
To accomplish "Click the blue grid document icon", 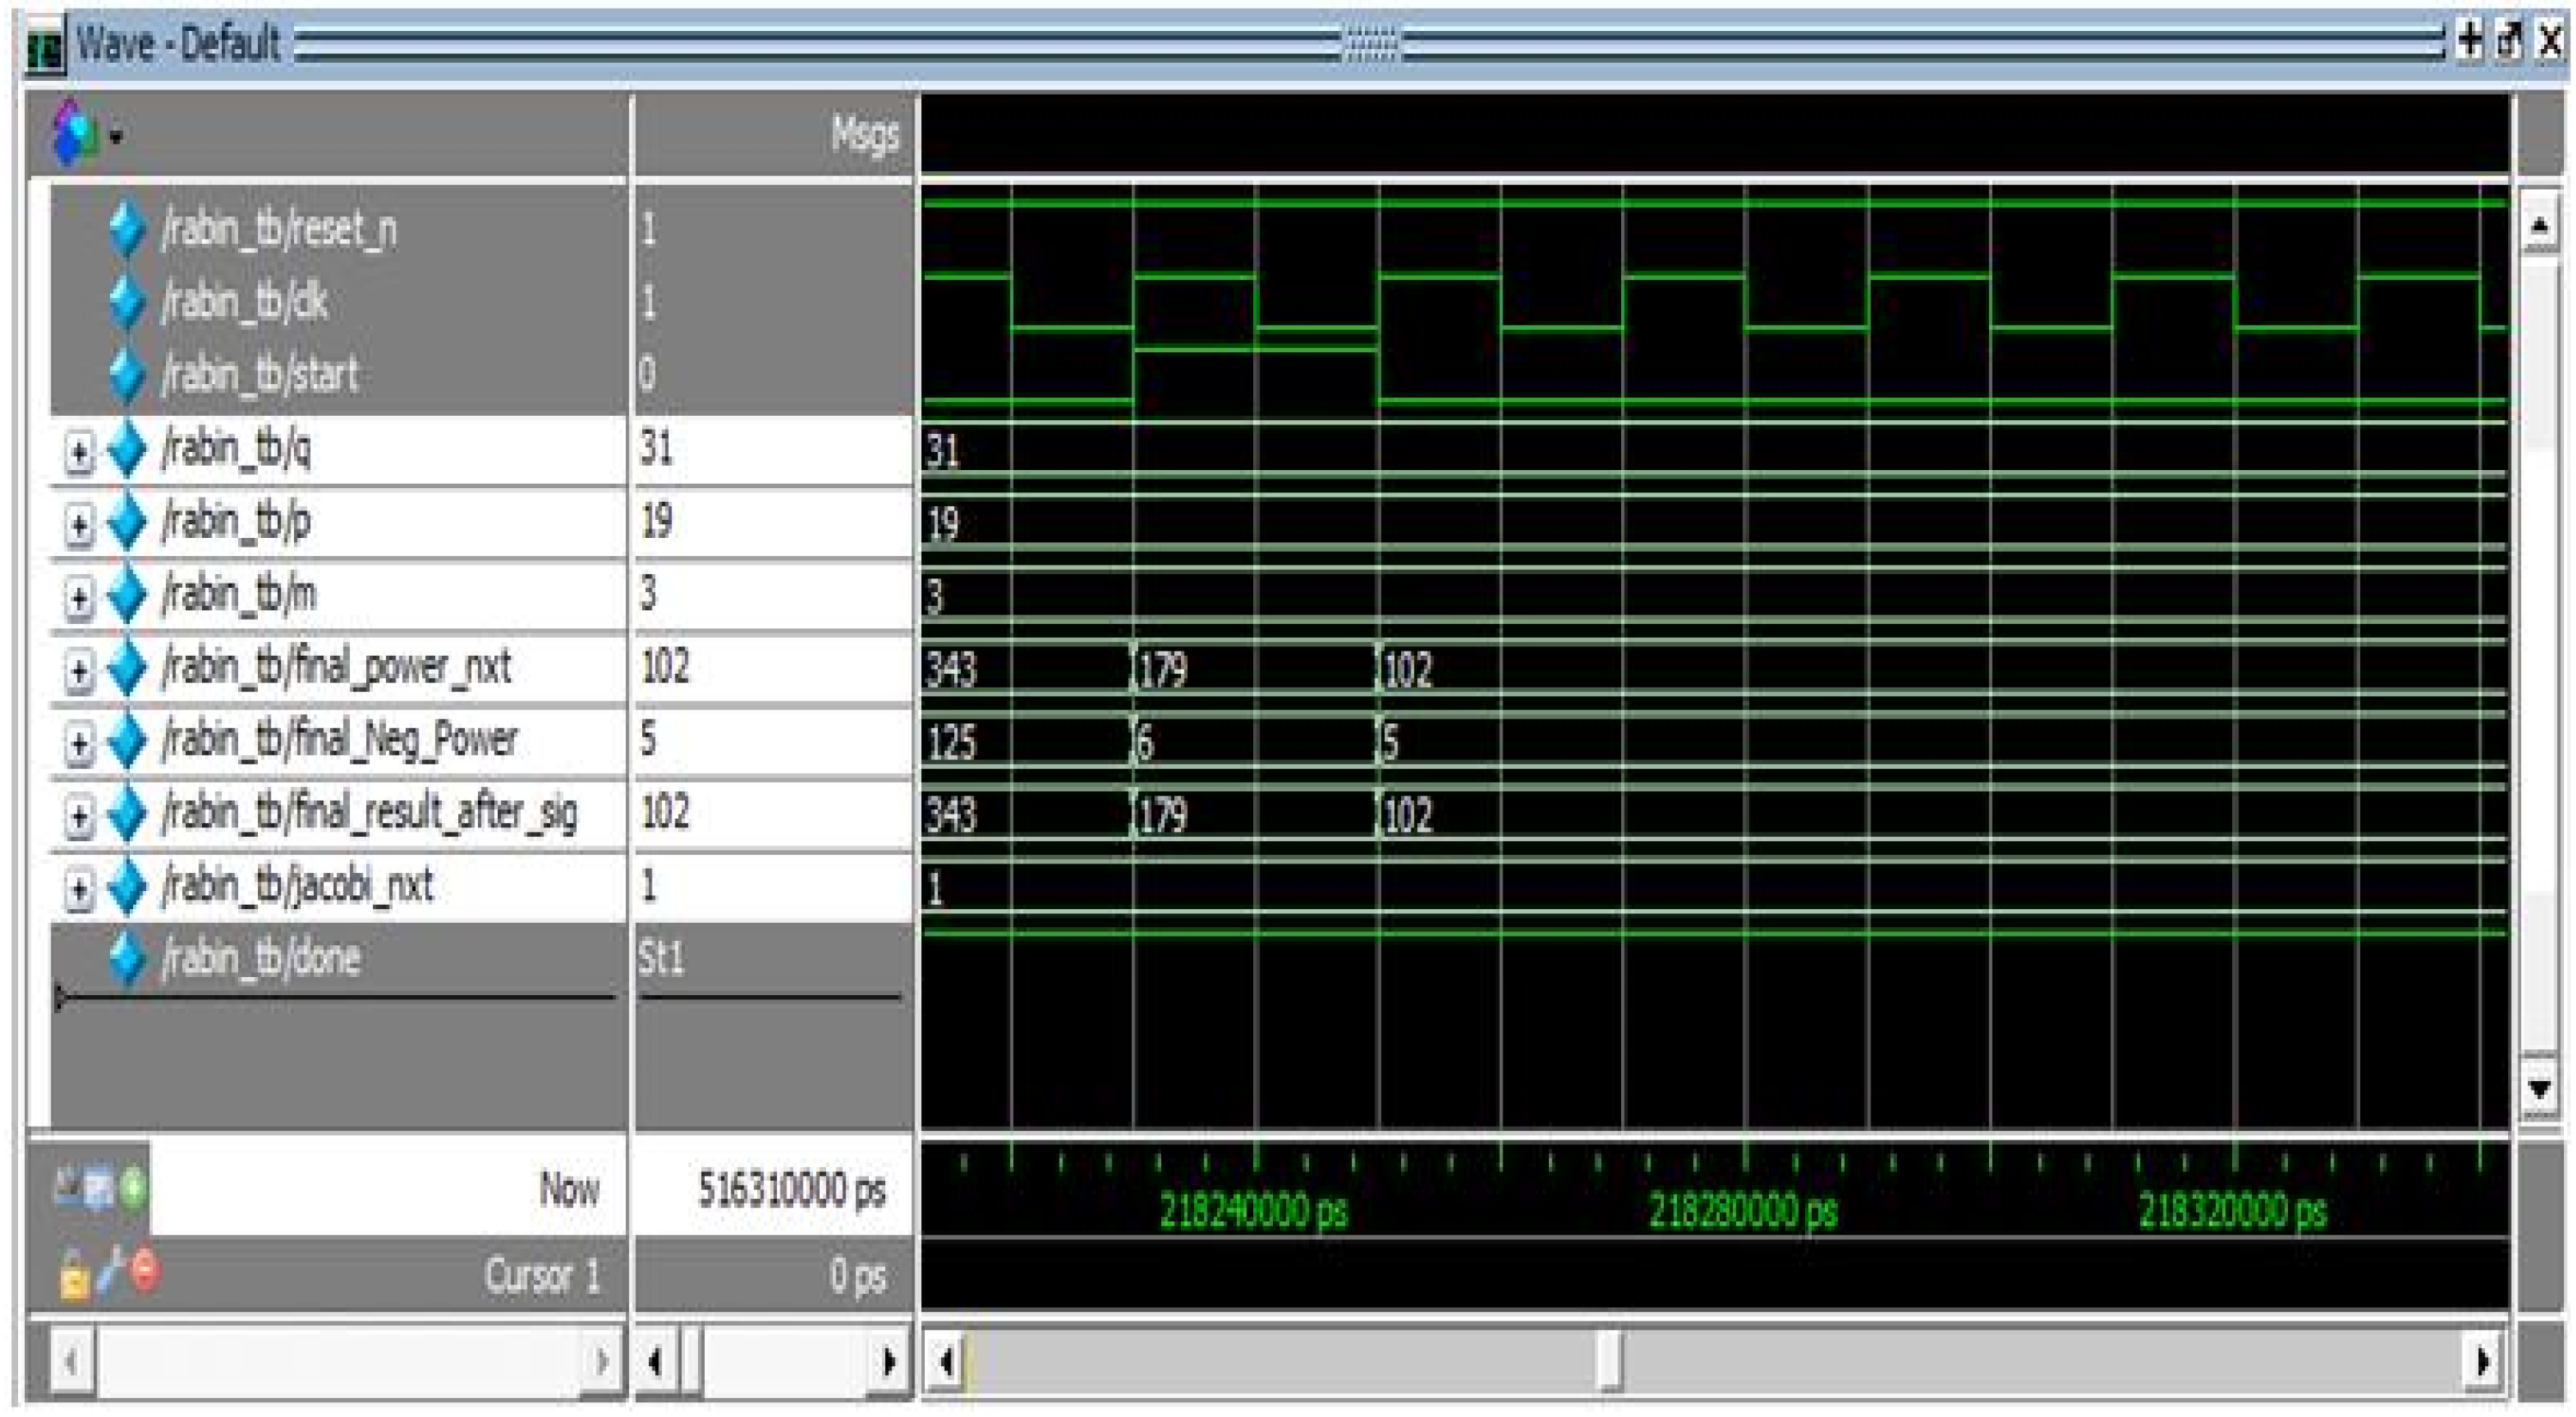I will click(x=99, y=1188).
